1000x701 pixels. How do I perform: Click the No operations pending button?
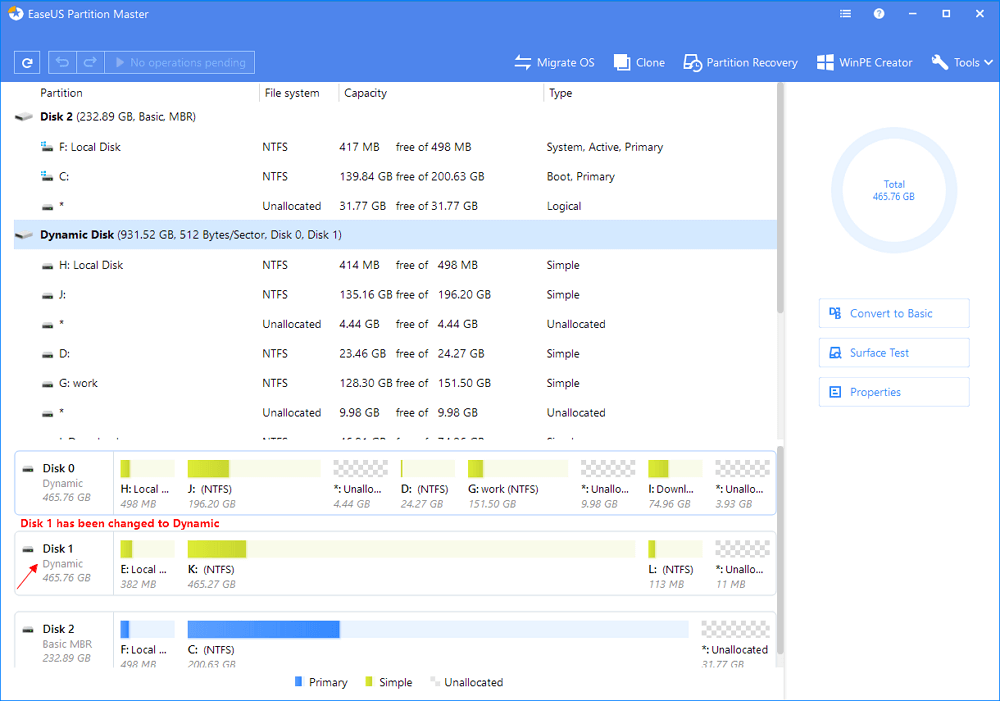point(180,63)
